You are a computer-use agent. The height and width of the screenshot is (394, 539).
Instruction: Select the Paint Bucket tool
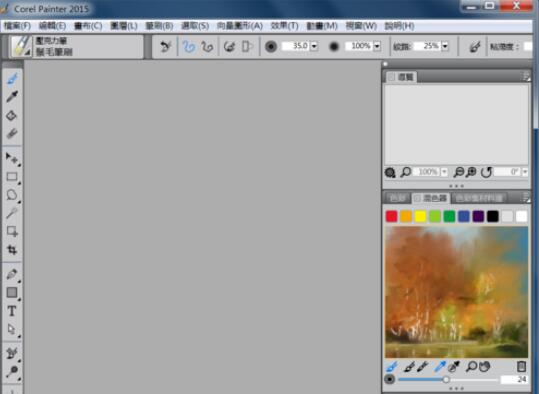(x=12, y=116)
